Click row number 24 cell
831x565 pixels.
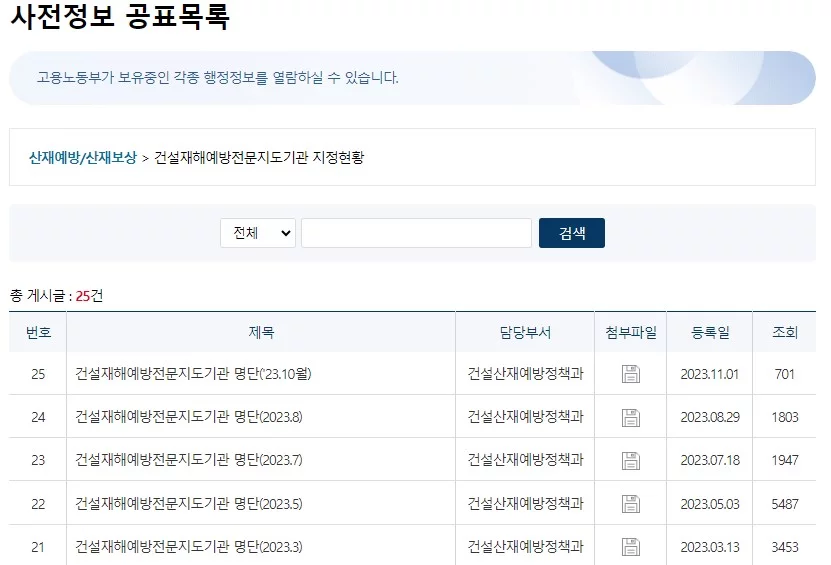point(38,417)
